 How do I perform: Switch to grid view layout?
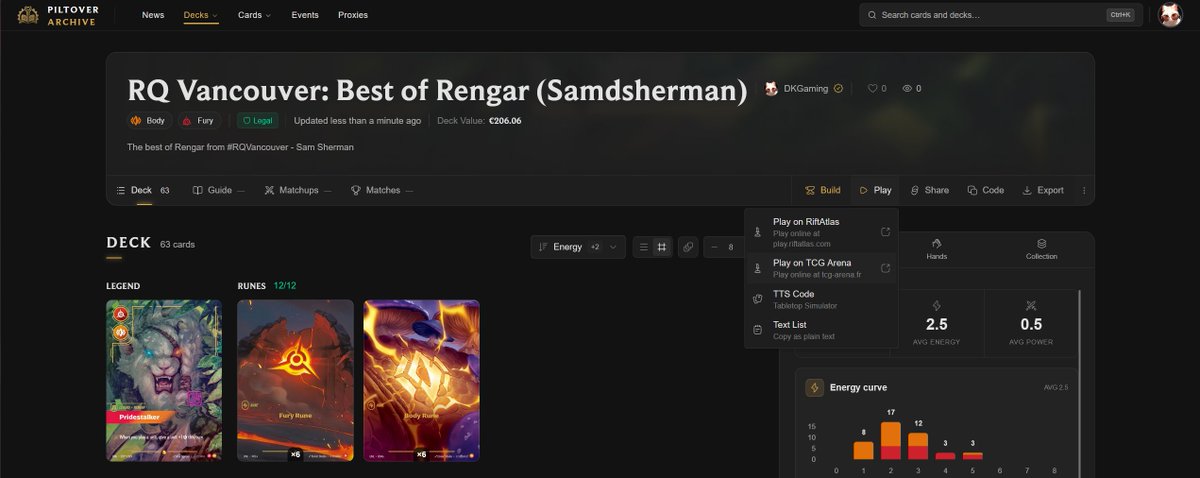point(660,247)
